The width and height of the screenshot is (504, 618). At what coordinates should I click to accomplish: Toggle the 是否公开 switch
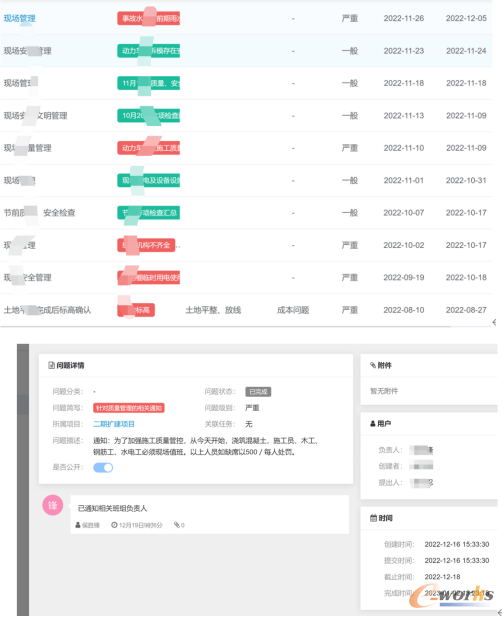tap(103, 467)
